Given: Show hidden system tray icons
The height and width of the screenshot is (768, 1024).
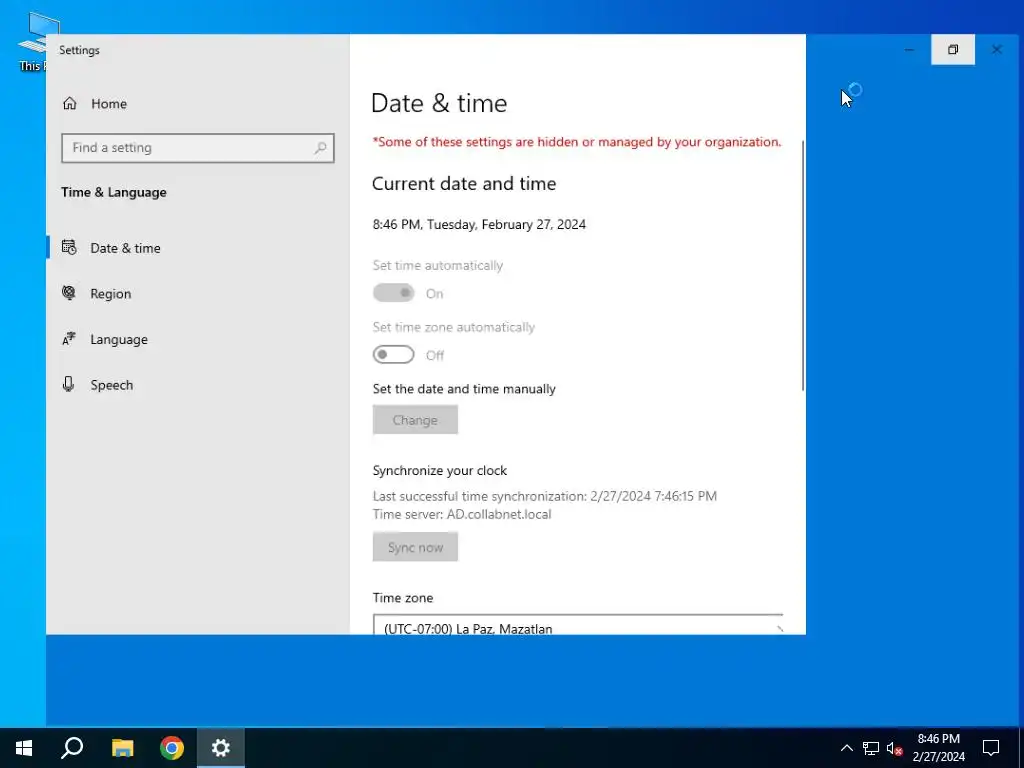Looking at the screenshot, I should click(846, 748).
